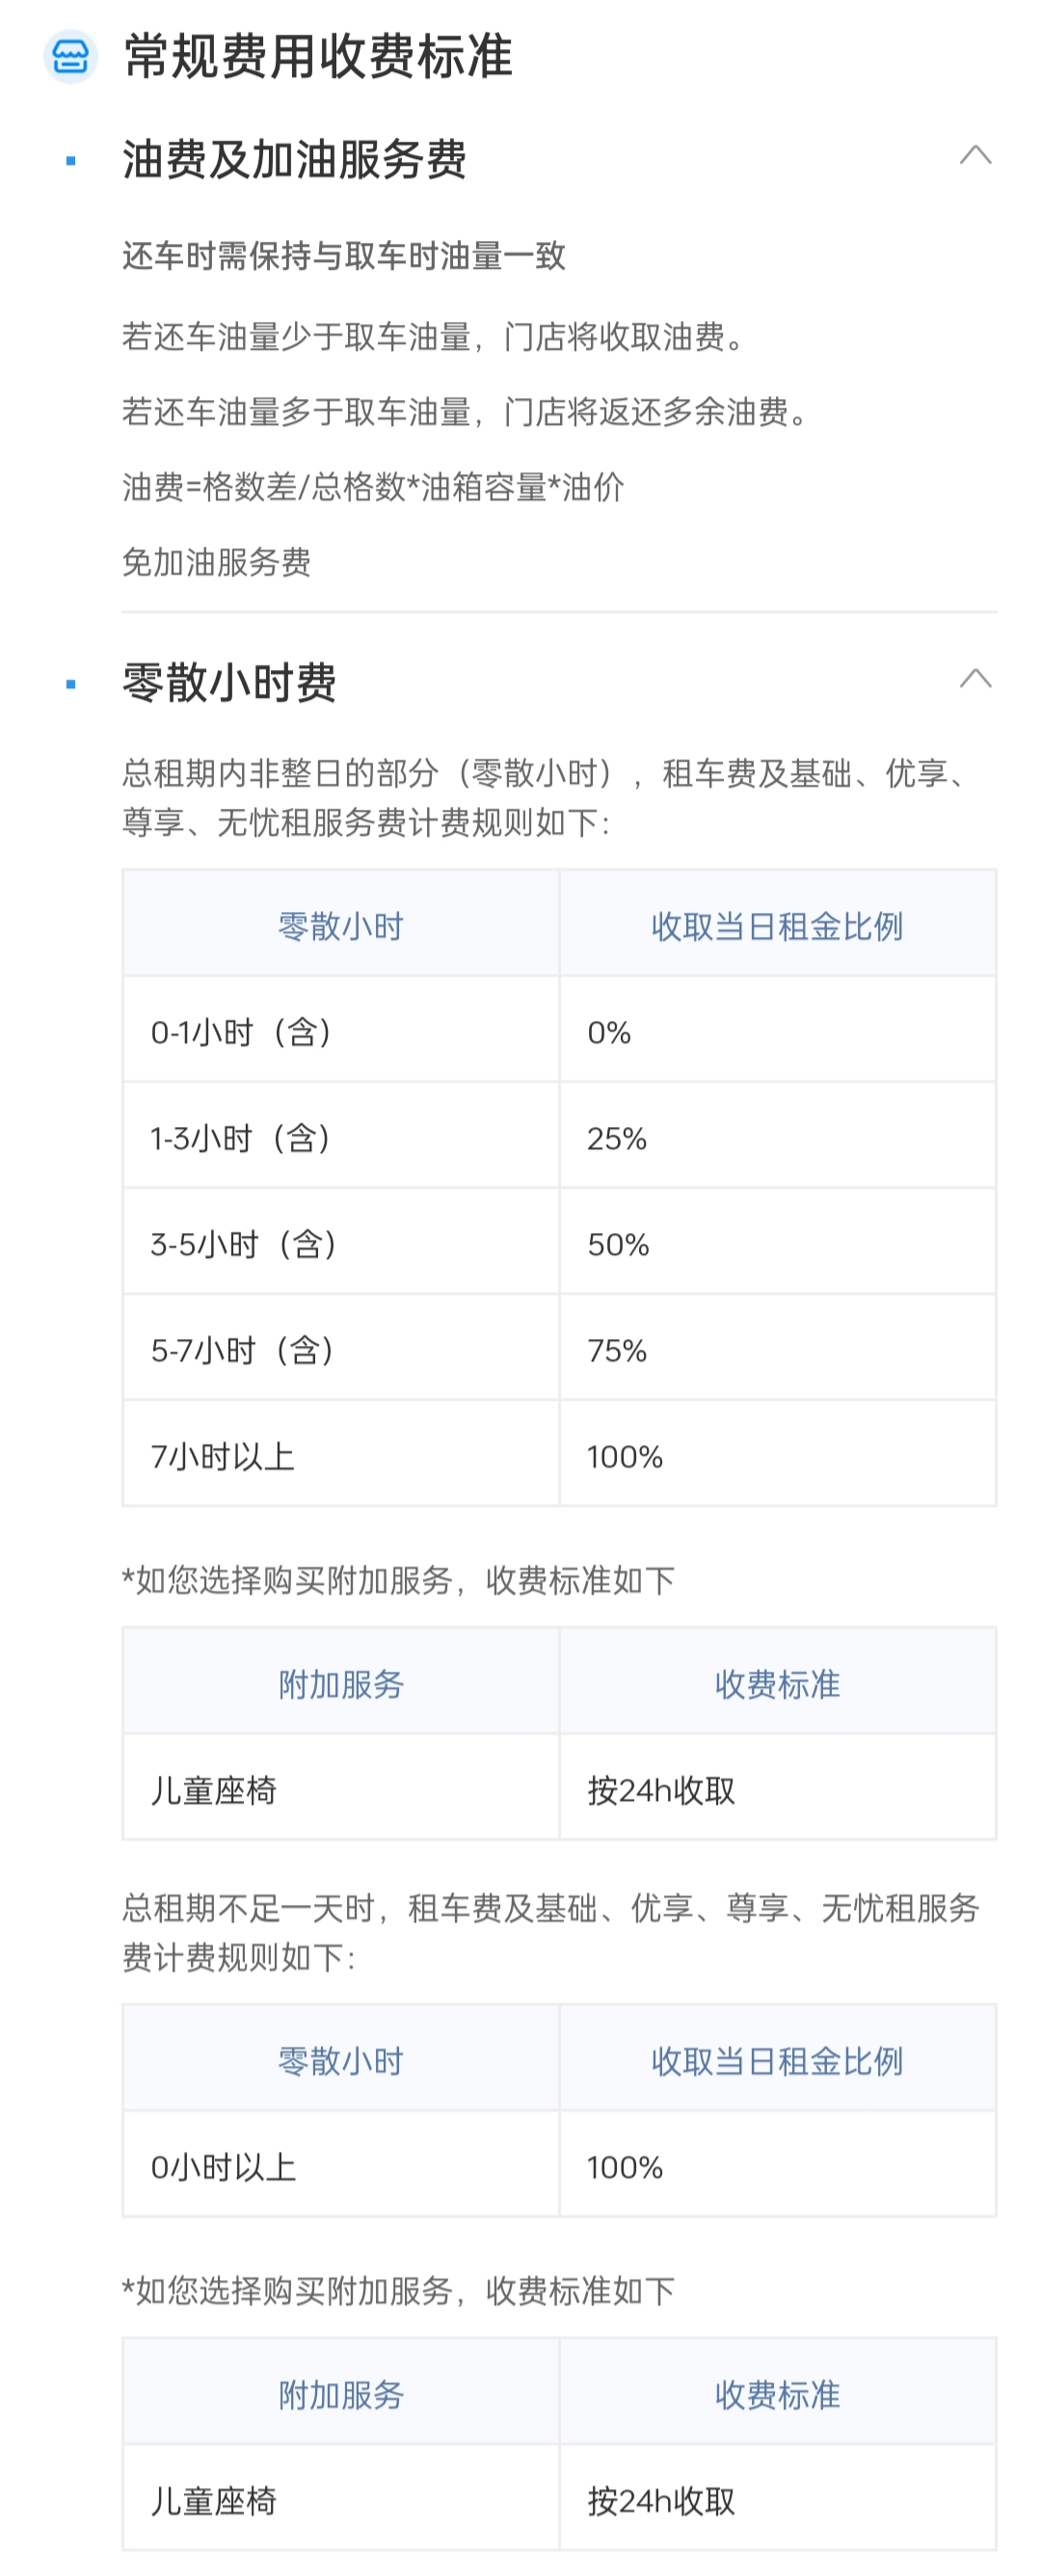Click the 7小时以上 table cell
Image resolution: width=1041 pixels, height=2576 pixels.
[x=340, y=1455]
